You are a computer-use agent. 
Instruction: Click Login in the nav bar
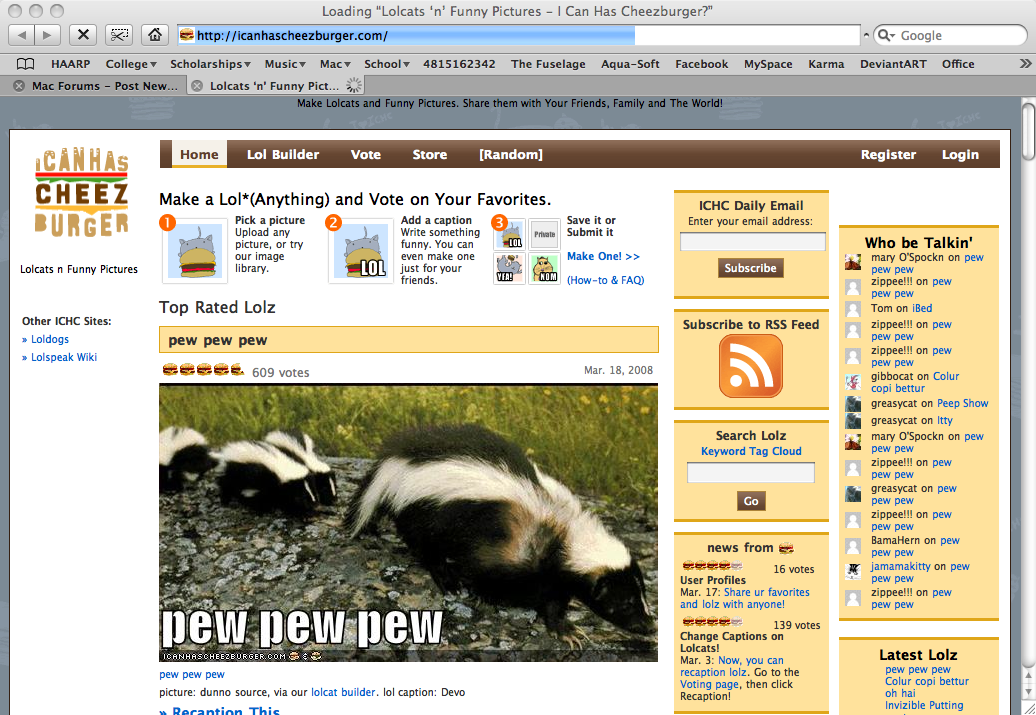tap(960, 154)
